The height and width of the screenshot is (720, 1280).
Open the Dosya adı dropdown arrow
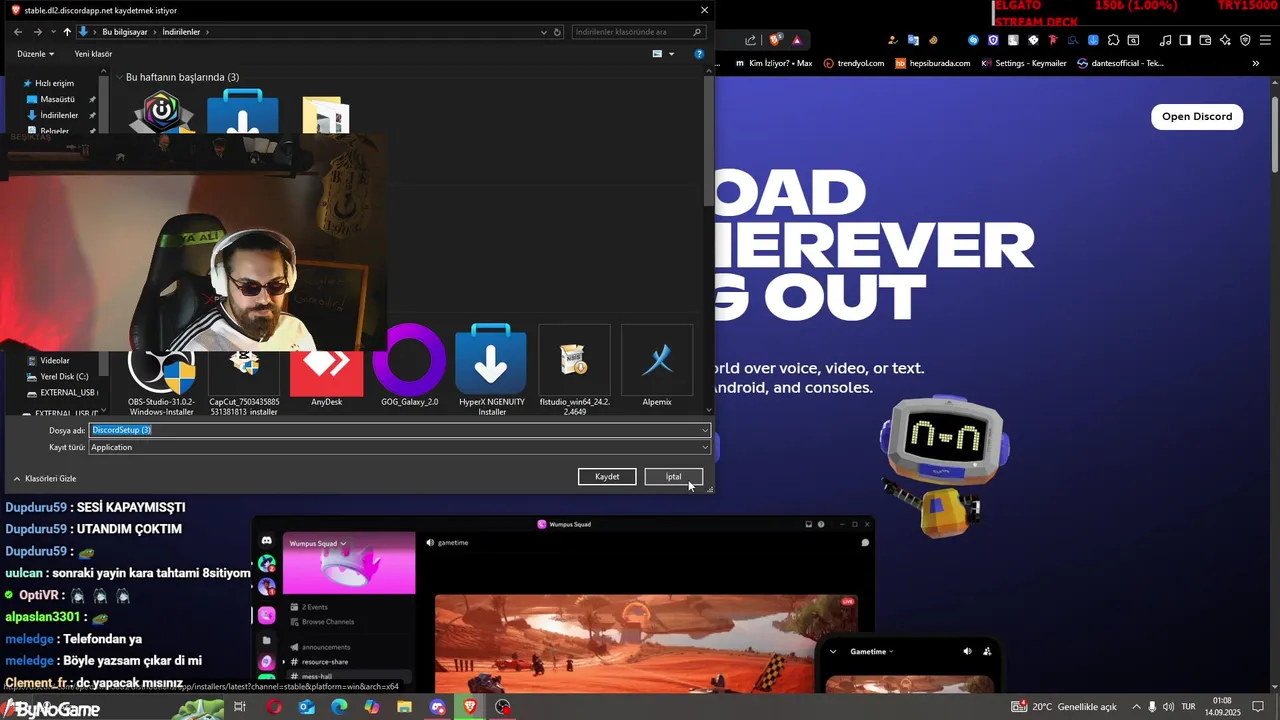[x=705, y=430]
